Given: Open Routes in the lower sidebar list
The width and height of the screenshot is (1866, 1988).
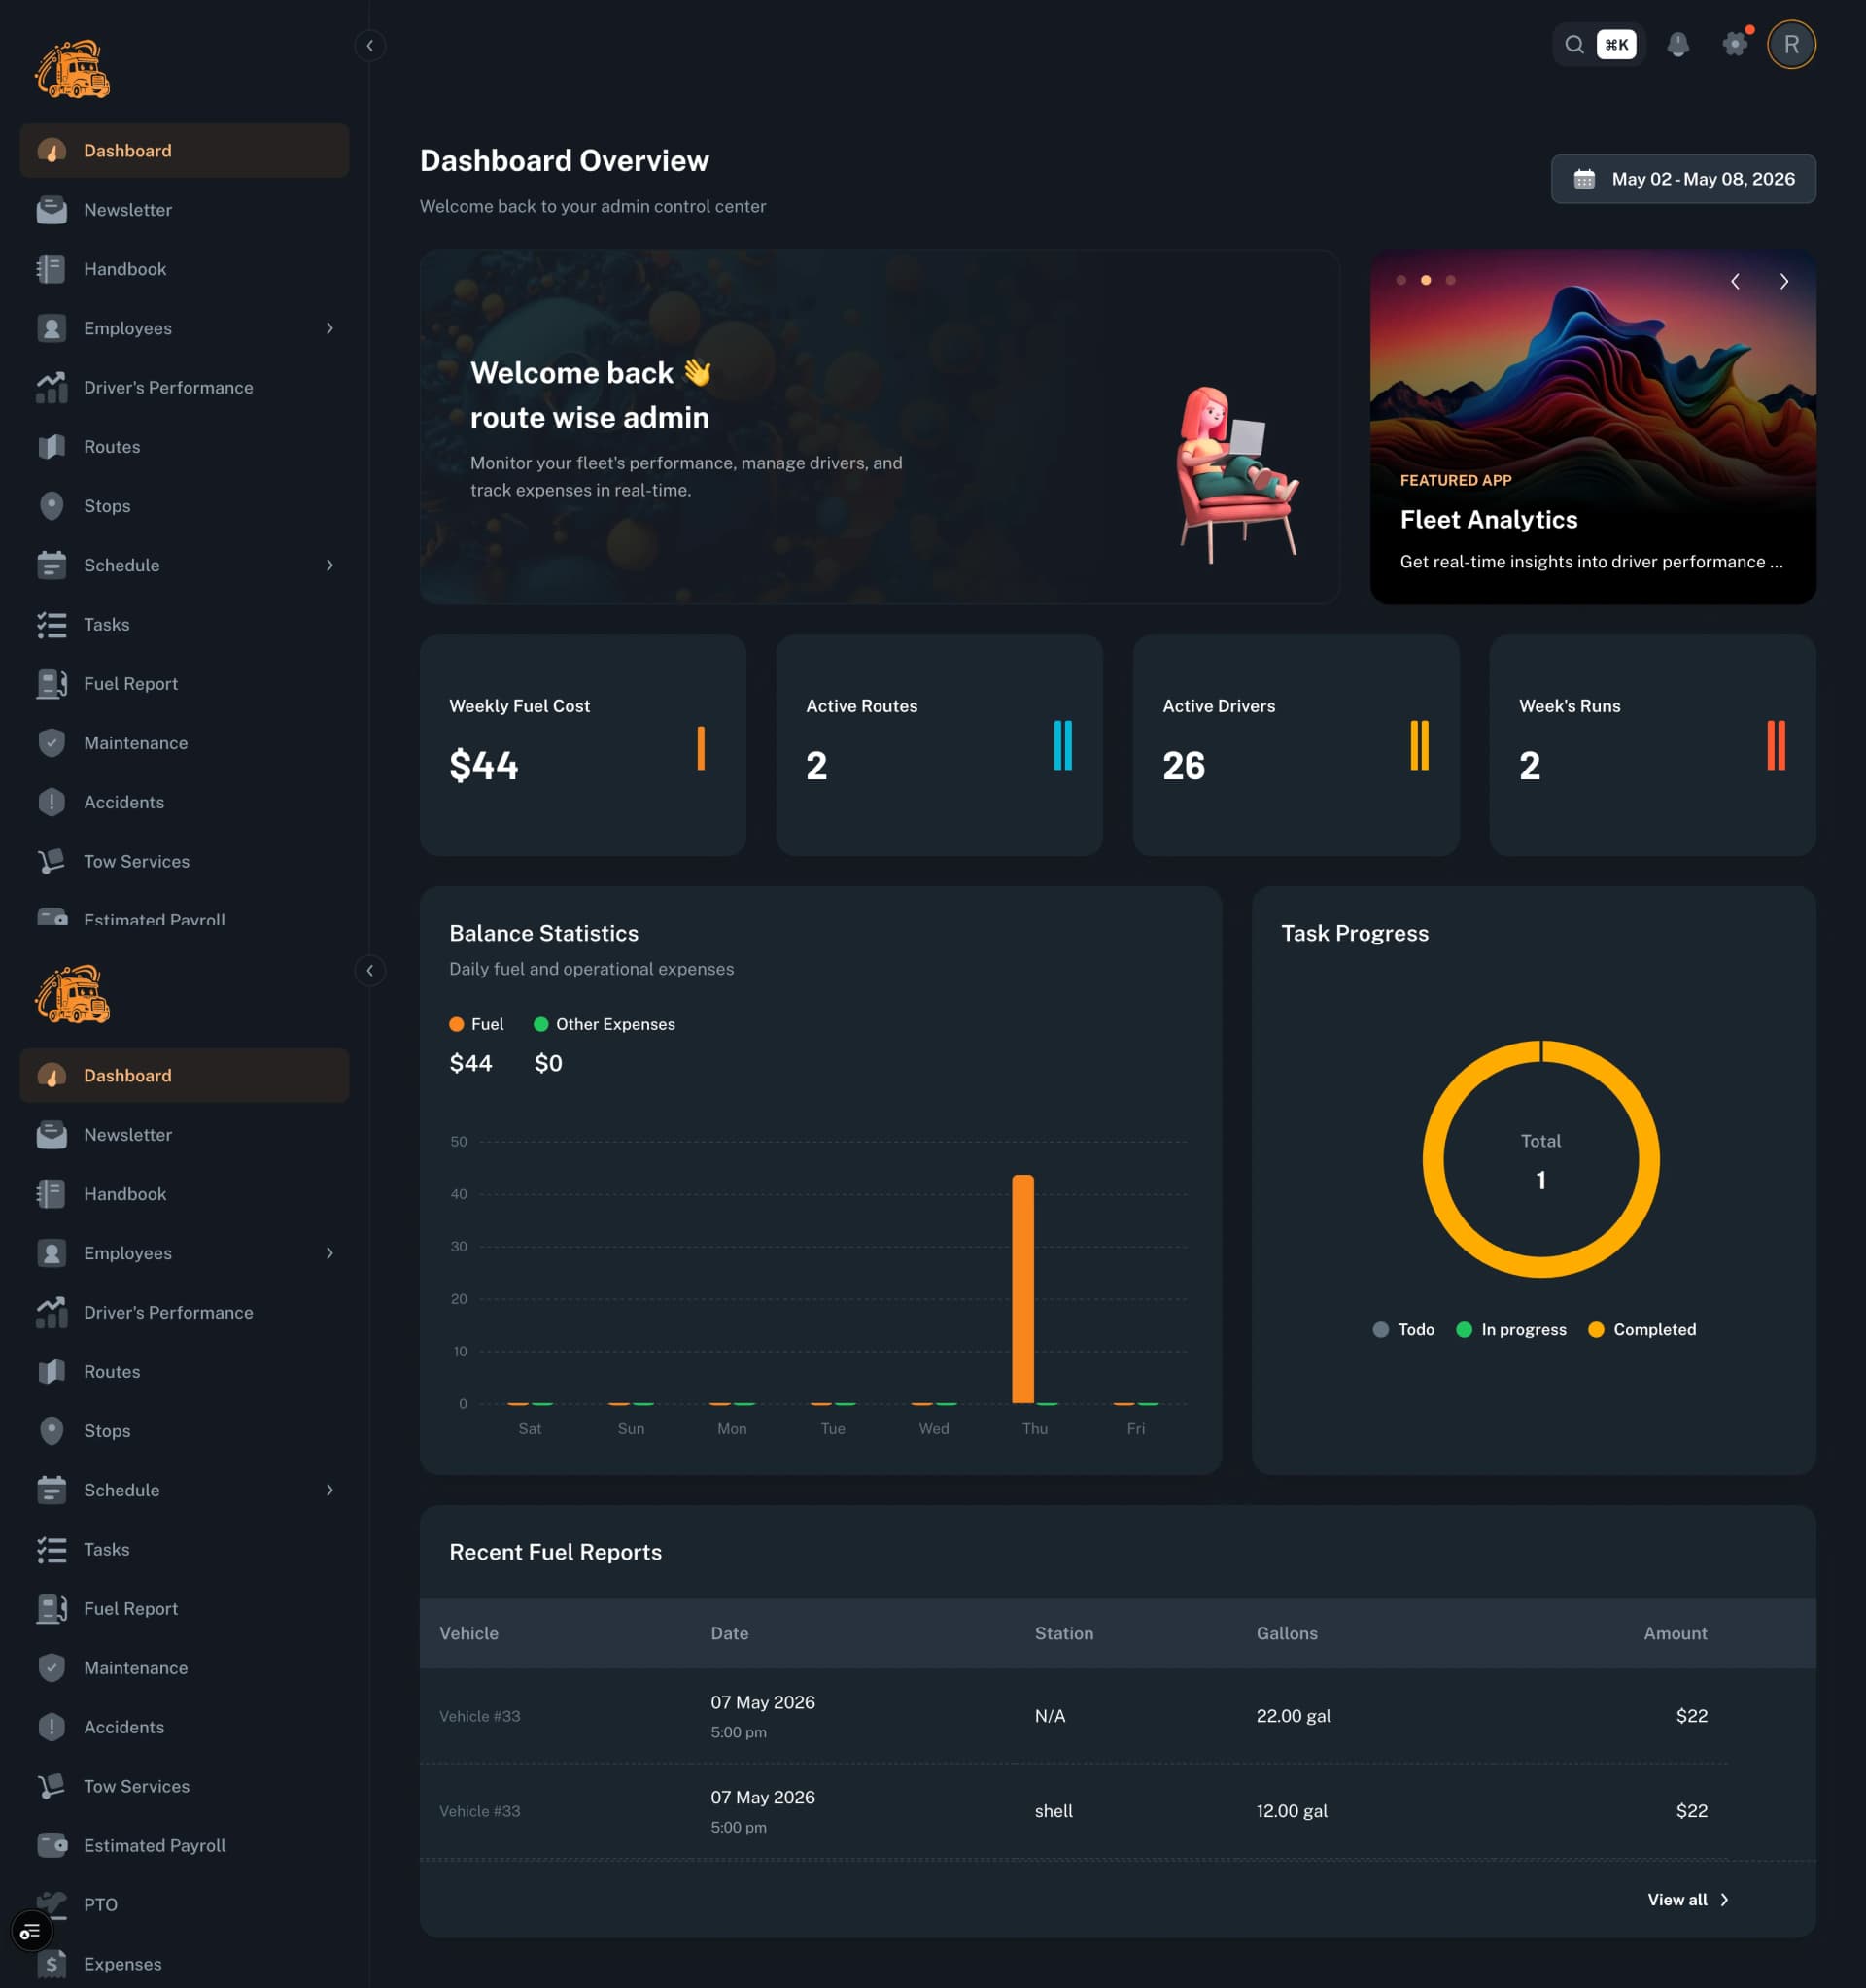Looking at the screenshot, I should (184, 1372).
